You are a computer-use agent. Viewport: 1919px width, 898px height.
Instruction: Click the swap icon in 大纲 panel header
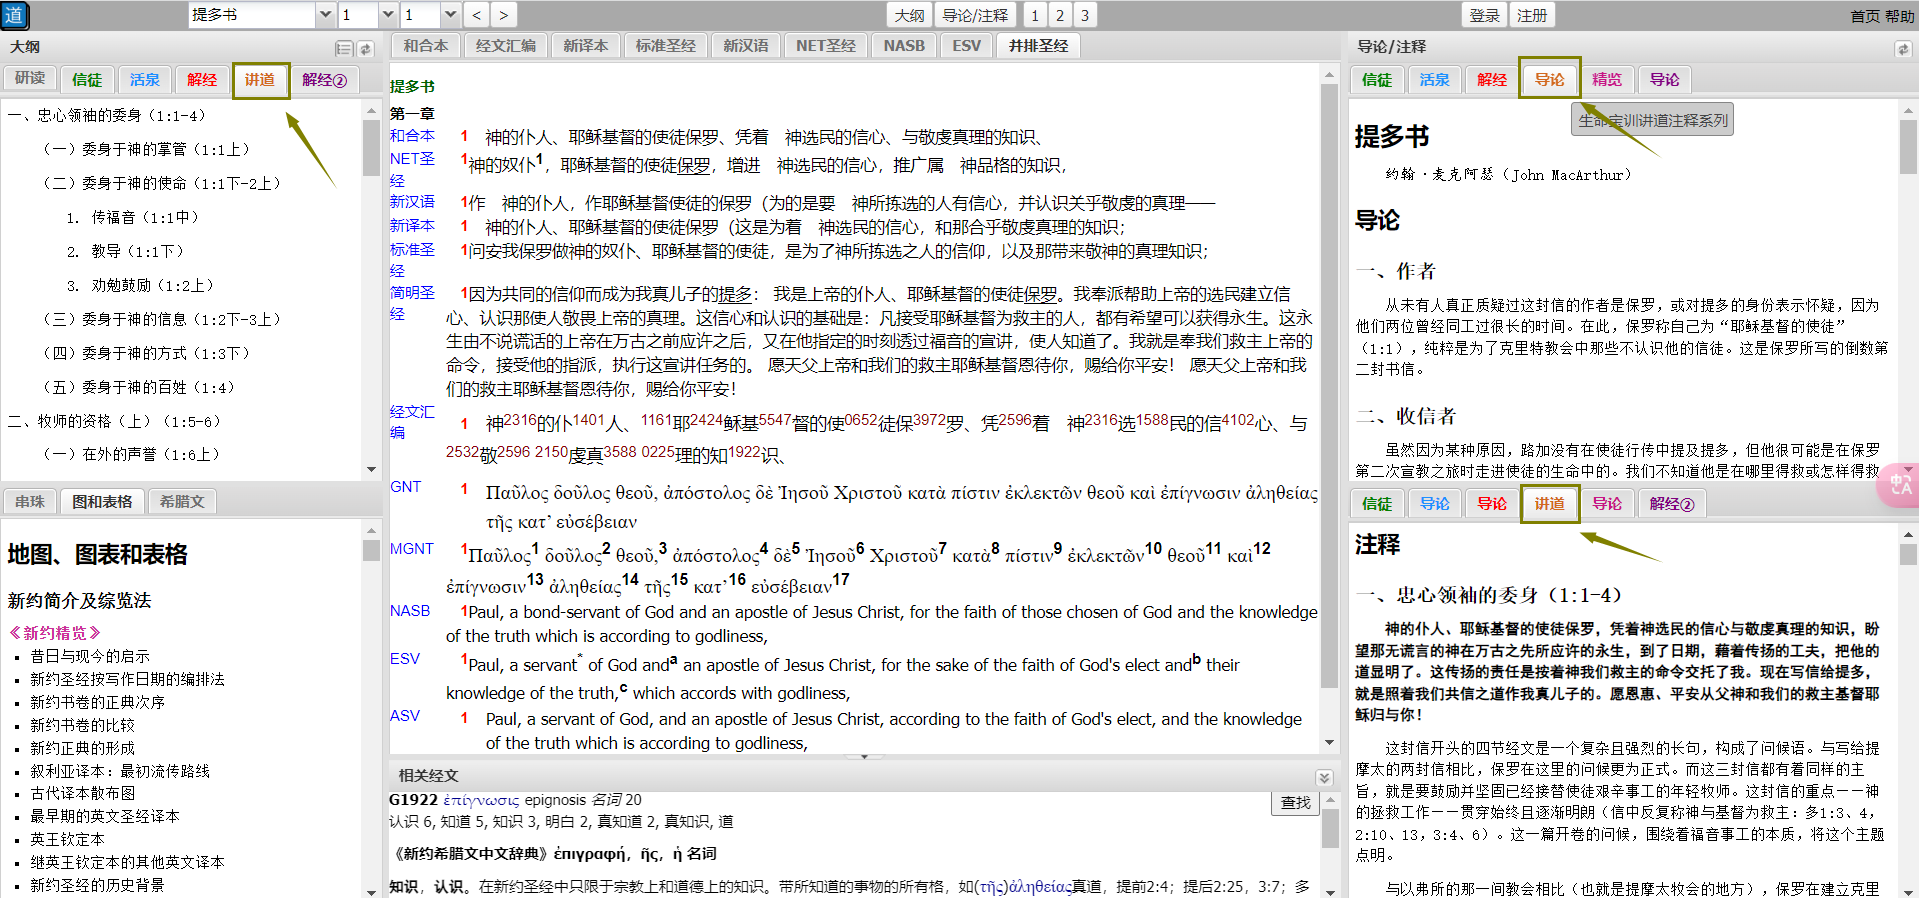[x=366, y=49]
